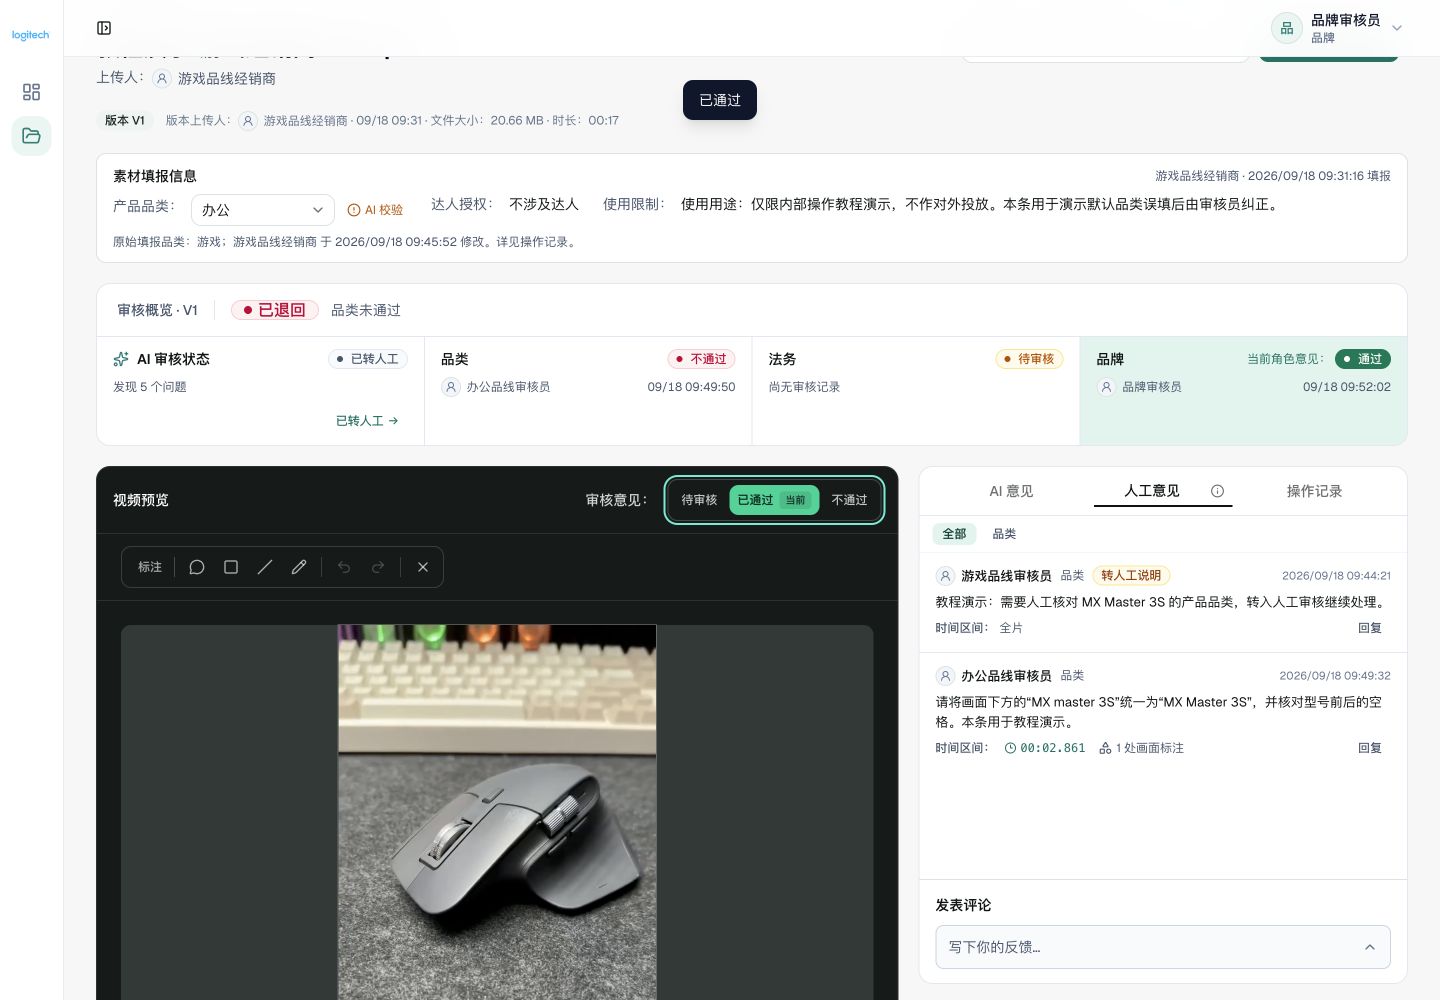Click the 通过 badge on 品牌 card
The width and height of the screenshot is (1440, 1000).
tap(1363, 359)
